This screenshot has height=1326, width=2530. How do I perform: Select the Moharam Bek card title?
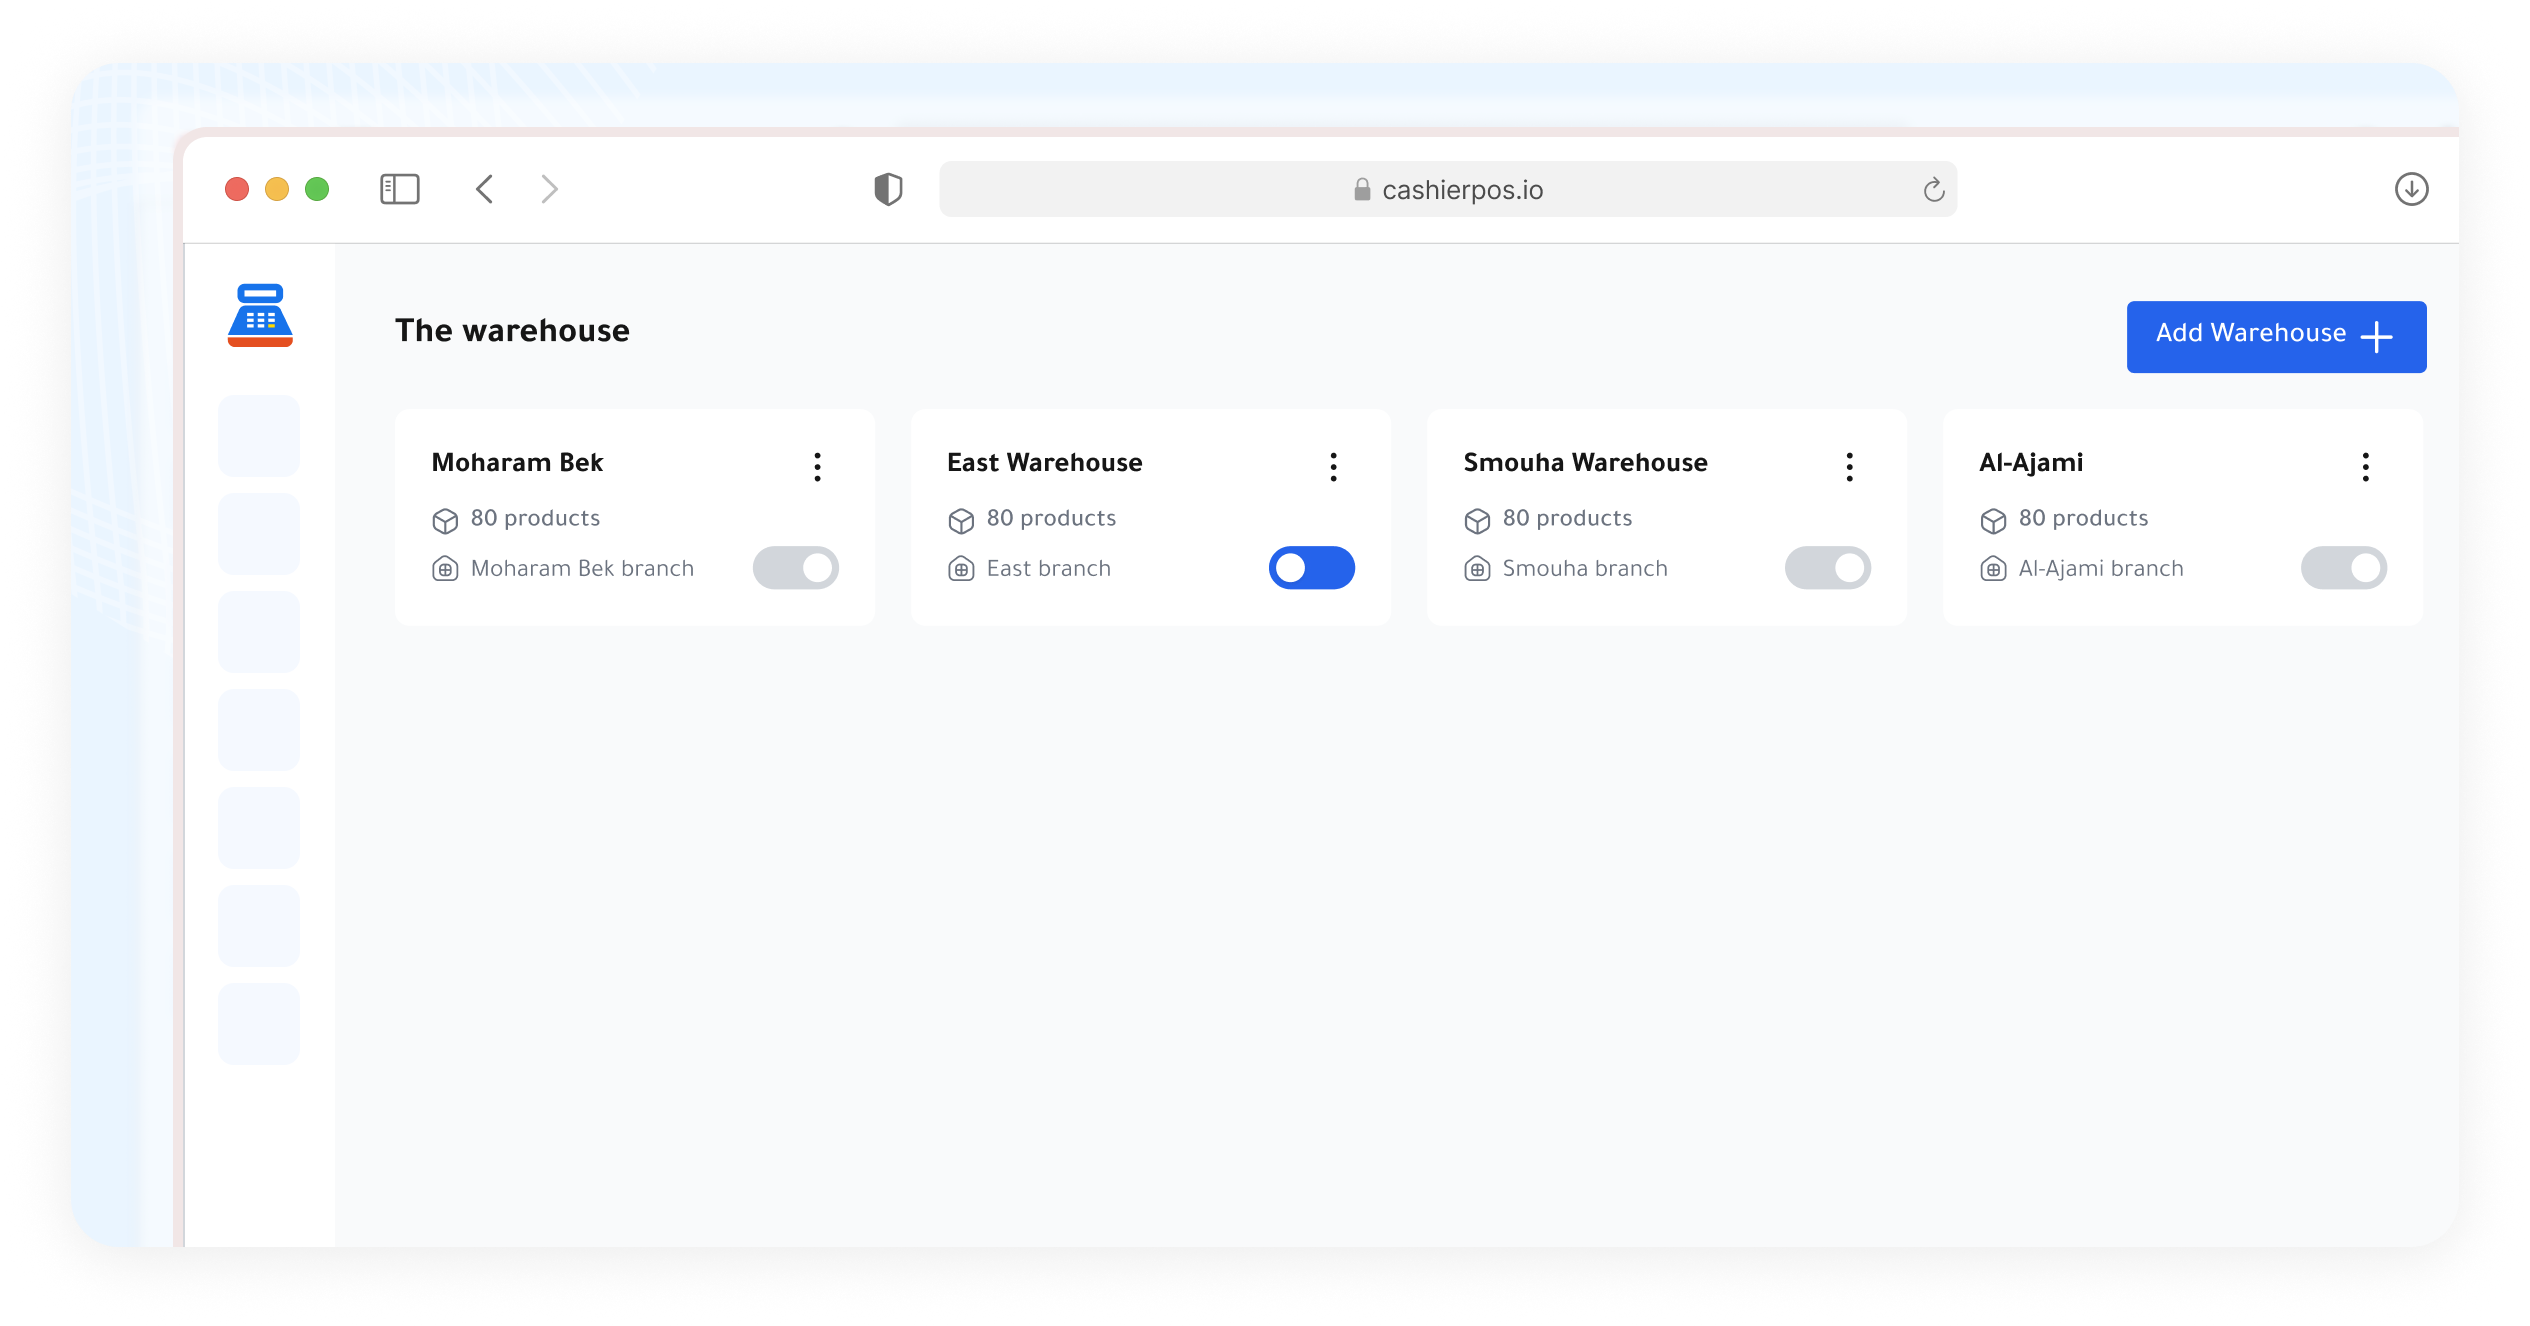pyautogui.click(x=517, y=463)
